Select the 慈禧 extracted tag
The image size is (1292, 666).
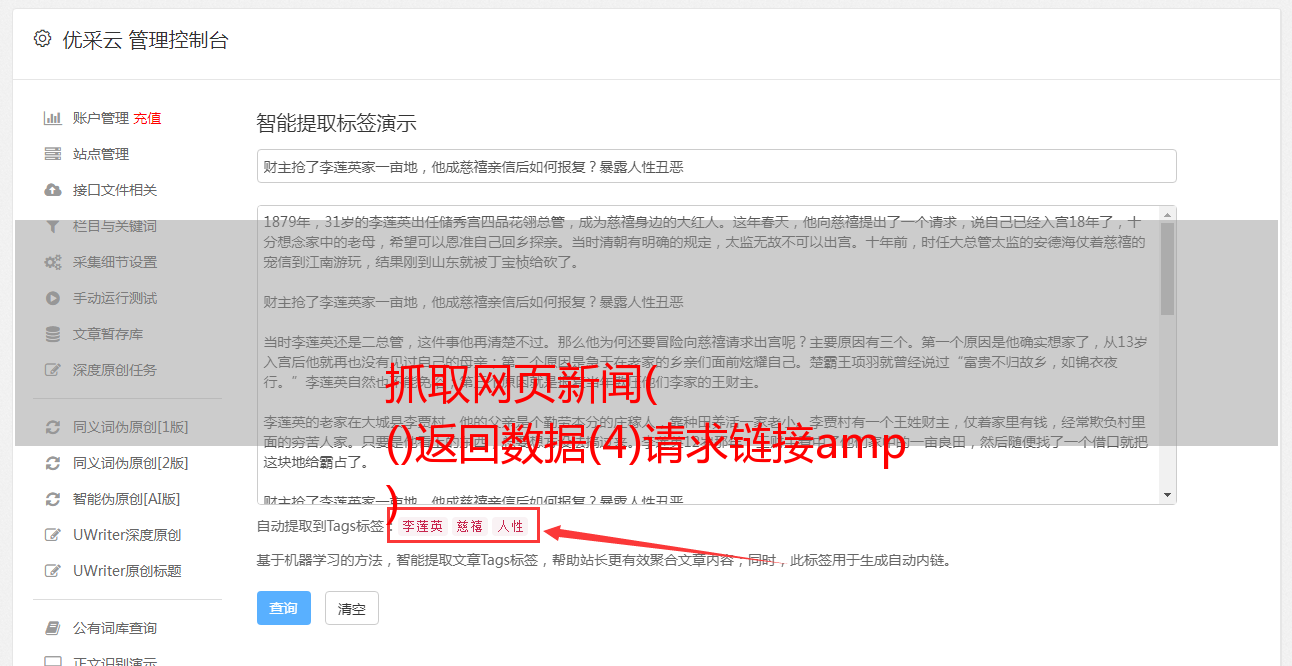click(470, 526)
